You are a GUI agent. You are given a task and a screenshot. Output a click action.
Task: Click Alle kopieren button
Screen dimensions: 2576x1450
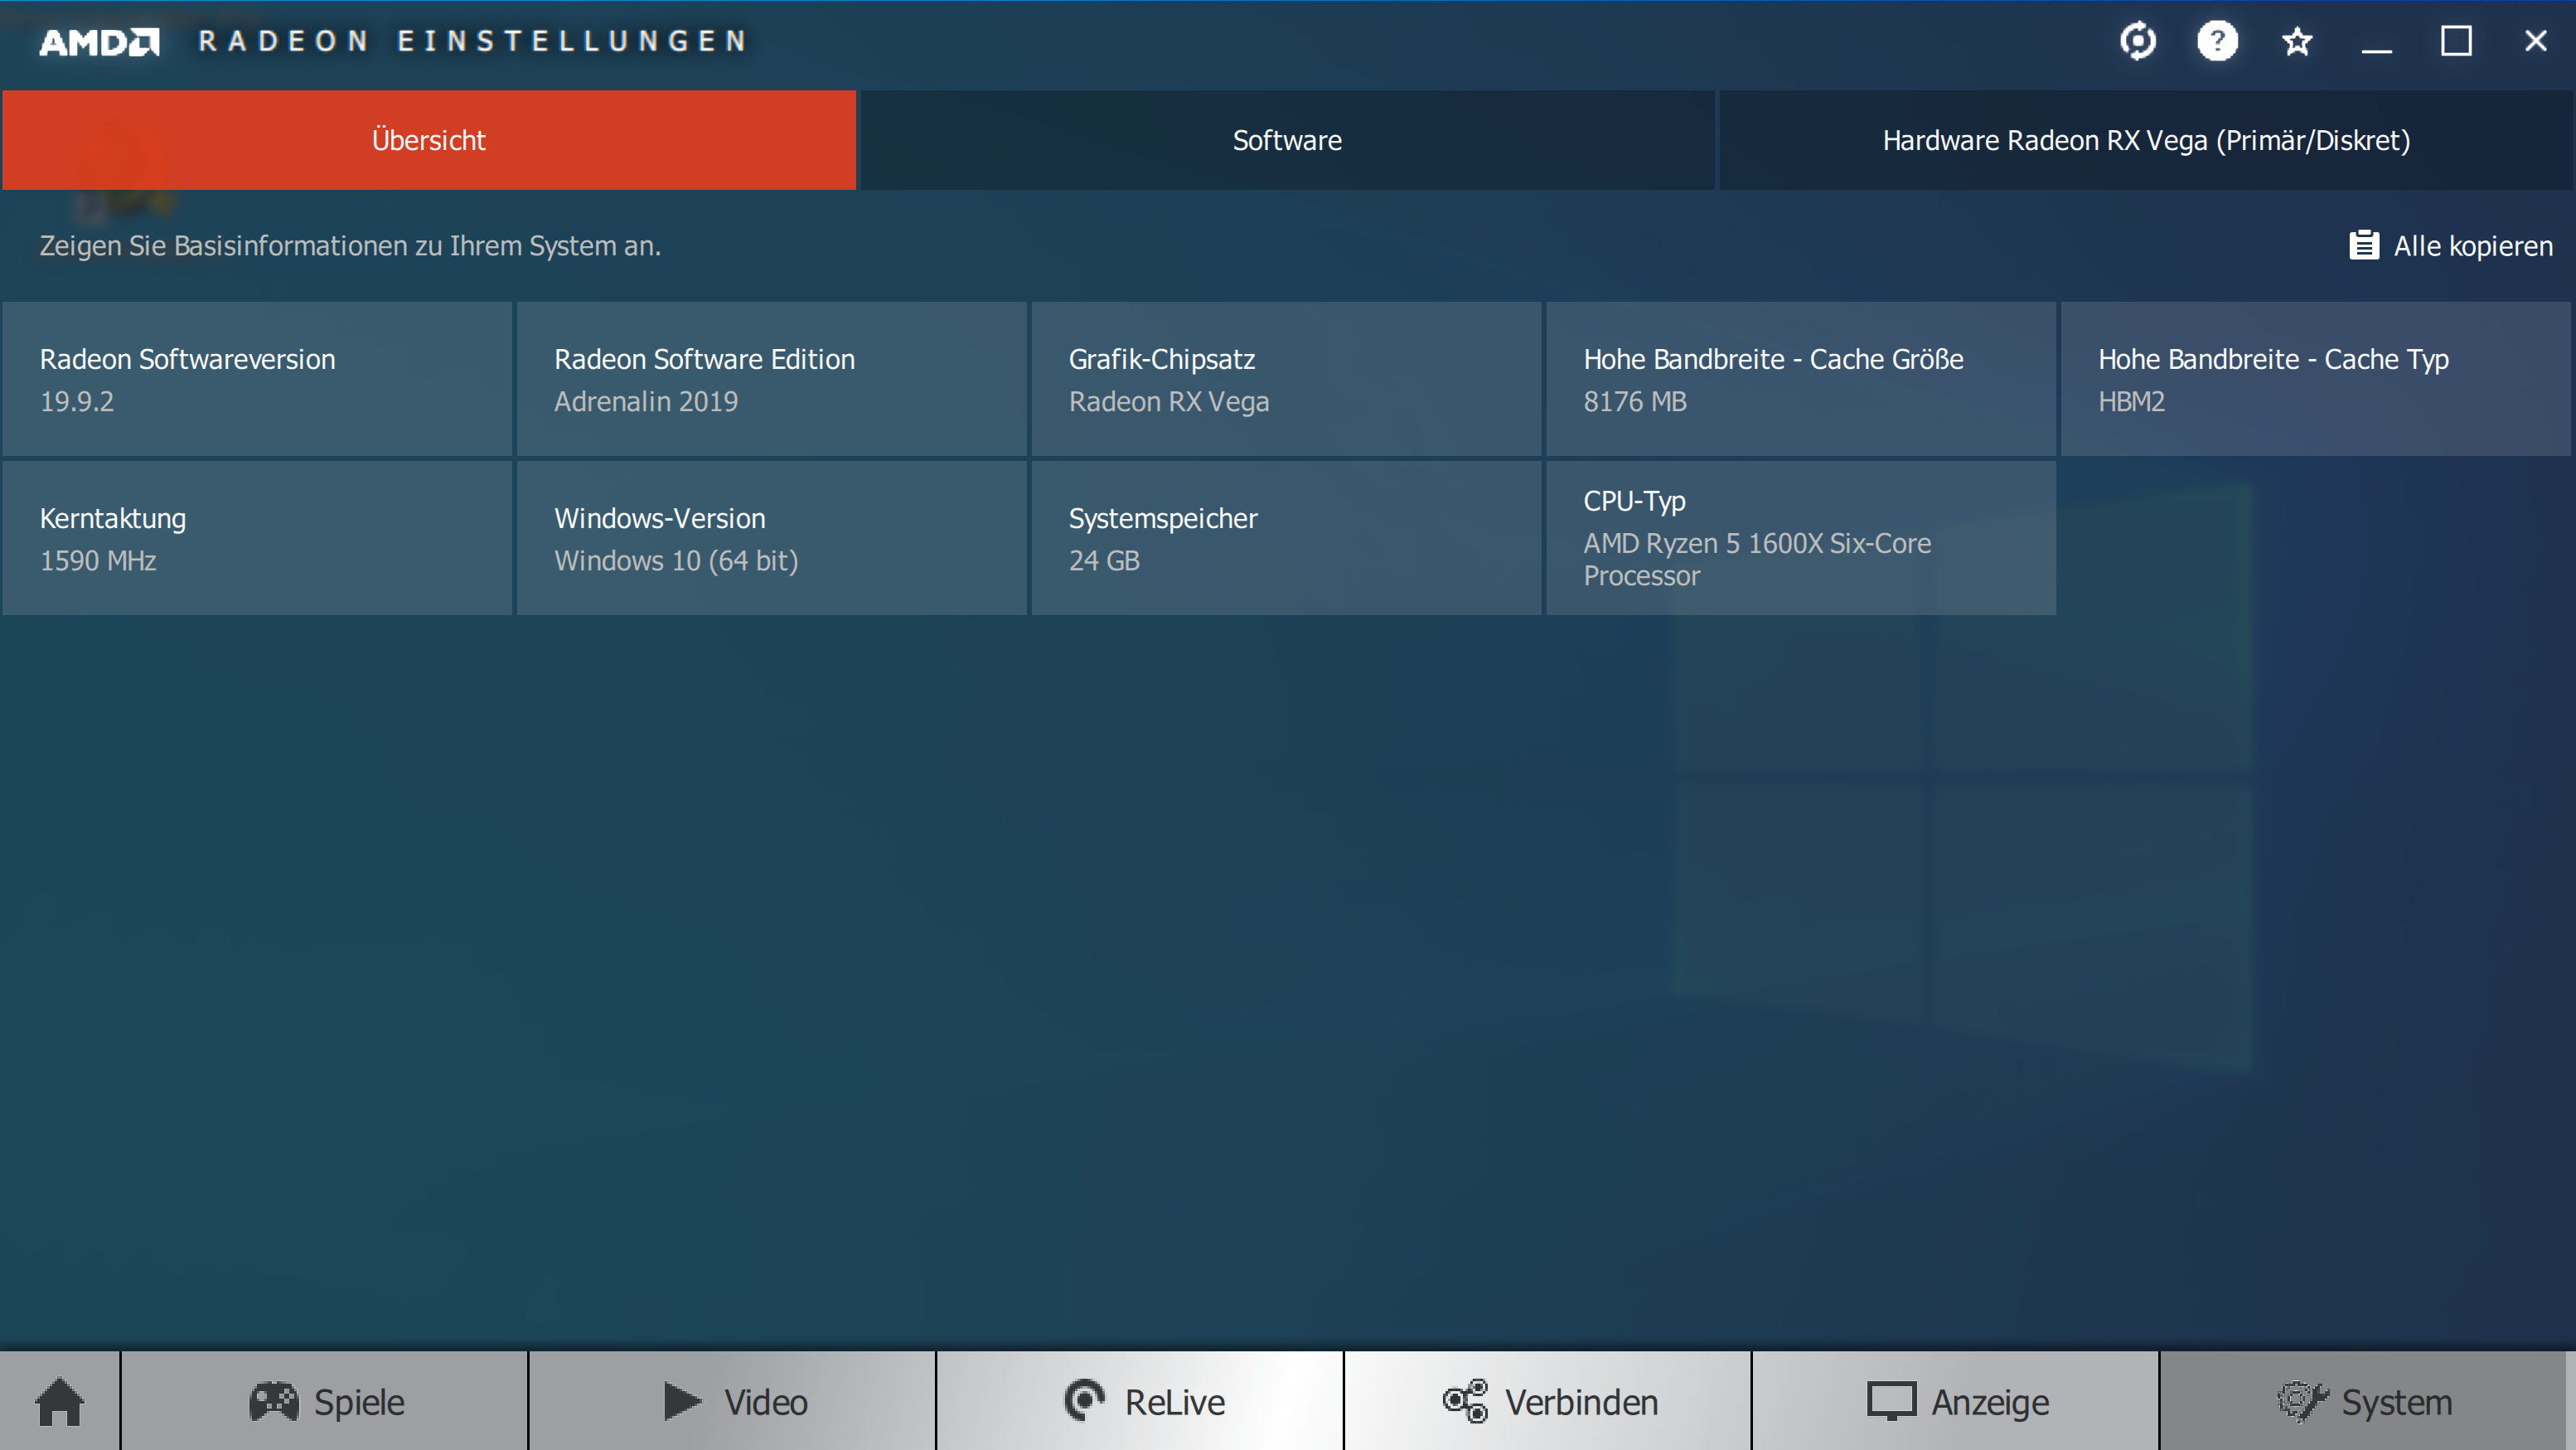(x=2451, y=246)
